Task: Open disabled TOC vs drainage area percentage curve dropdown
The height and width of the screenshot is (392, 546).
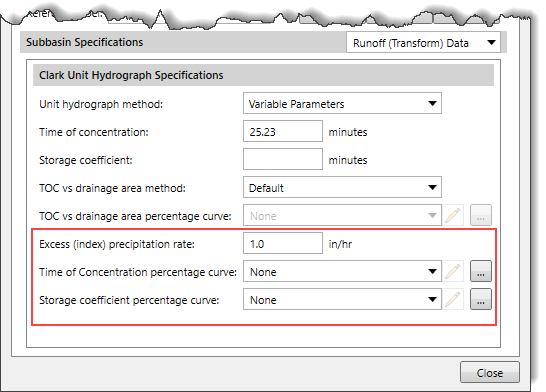Action: click(x=342, y=215)
